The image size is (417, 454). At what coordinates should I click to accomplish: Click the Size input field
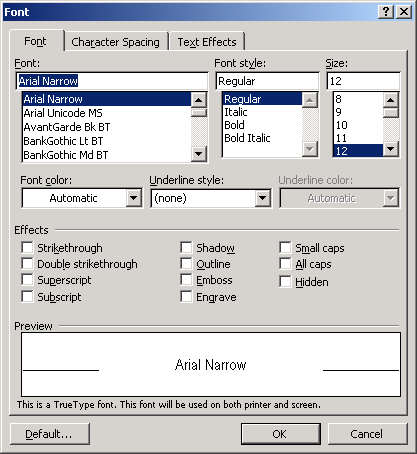[363, 81]
